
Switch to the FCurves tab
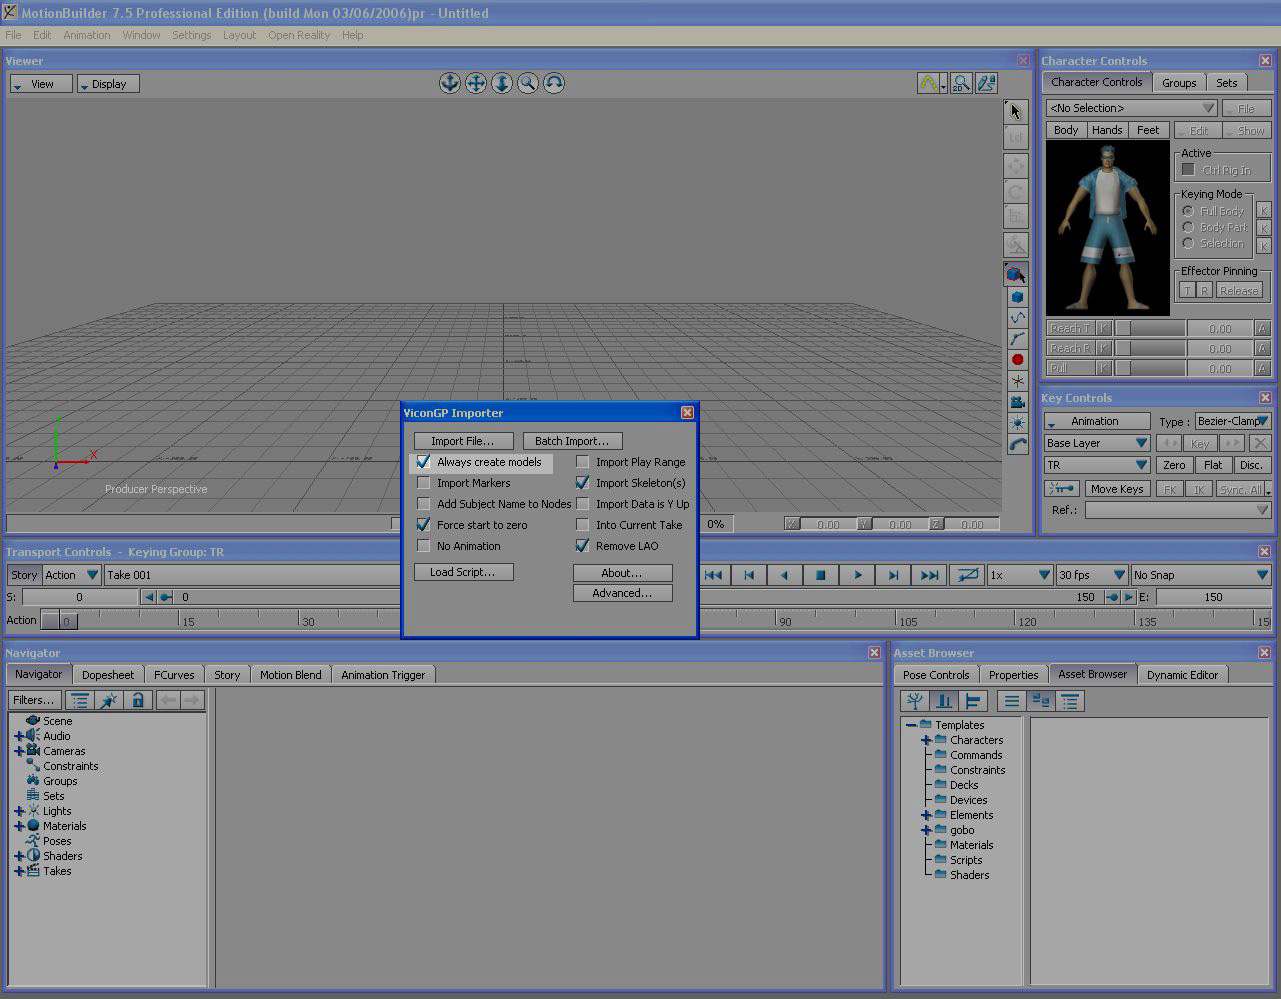(x=174, y=675)
